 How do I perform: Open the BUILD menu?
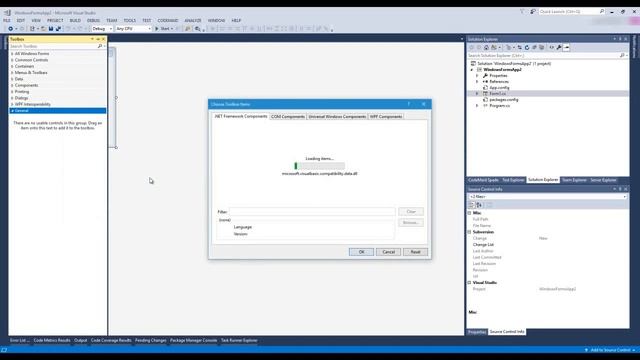[75, 20]
